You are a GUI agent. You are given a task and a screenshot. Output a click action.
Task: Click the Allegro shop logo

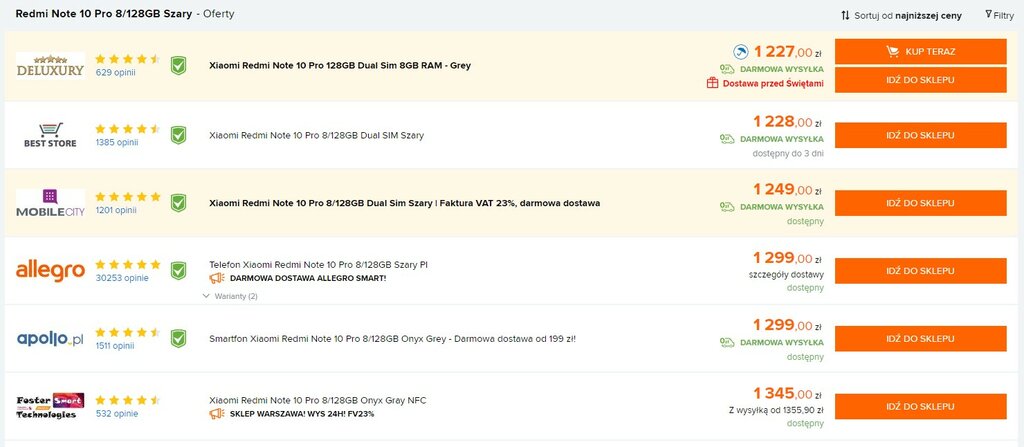(x=50, y=271)
